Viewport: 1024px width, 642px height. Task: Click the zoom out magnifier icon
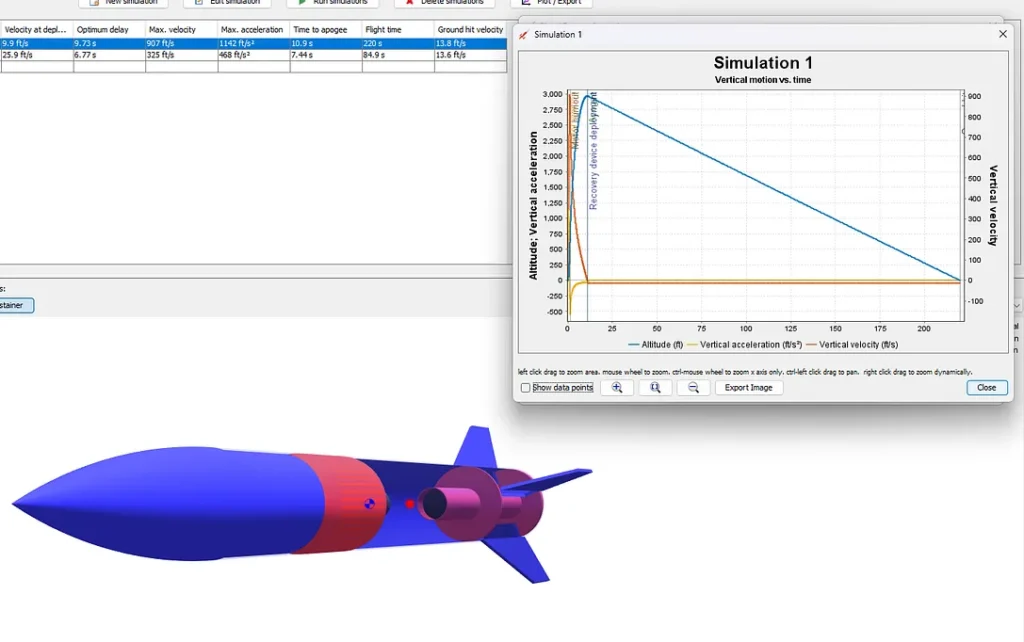(693, 387)
